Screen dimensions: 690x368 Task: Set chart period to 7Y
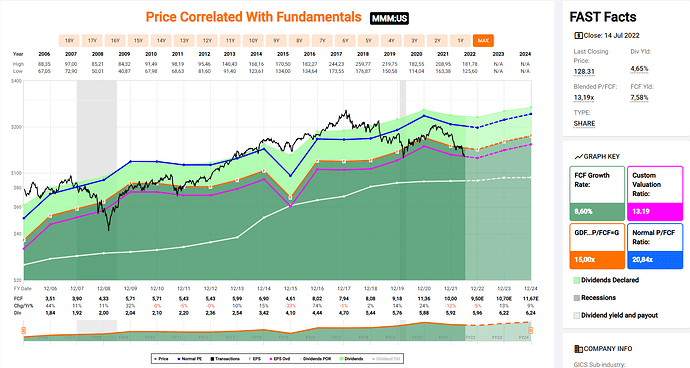[322, 40]
